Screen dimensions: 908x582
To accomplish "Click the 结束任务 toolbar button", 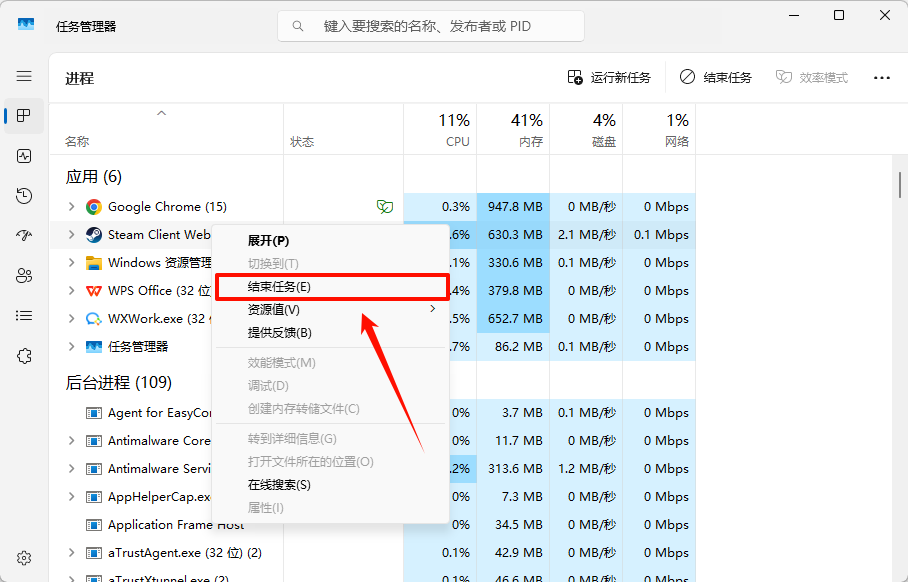I will pyautogui.click(x=715, y=76).
